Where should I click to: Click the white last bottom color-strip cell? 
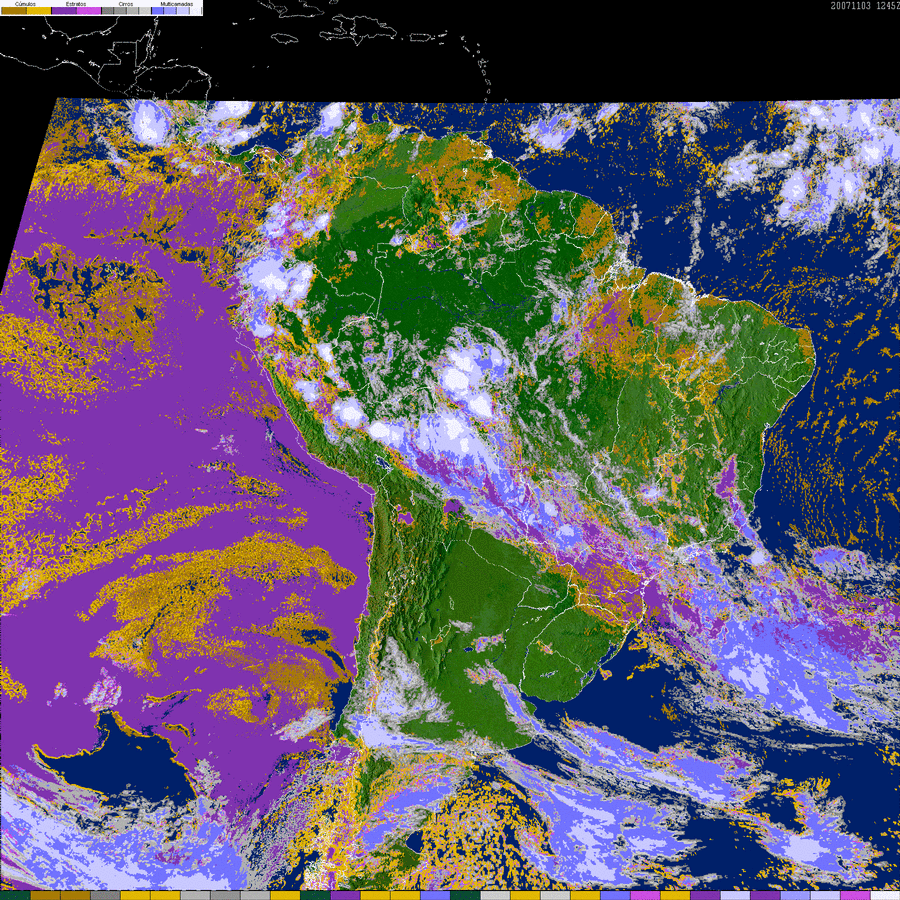[x=885, y=895]
